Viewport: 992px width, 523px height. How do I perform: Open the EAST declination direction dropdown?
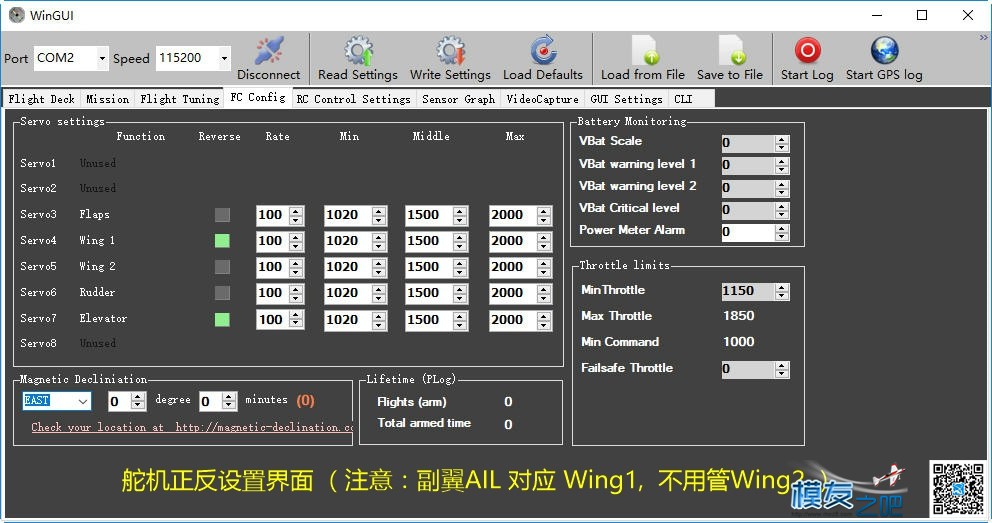(83, 401)
